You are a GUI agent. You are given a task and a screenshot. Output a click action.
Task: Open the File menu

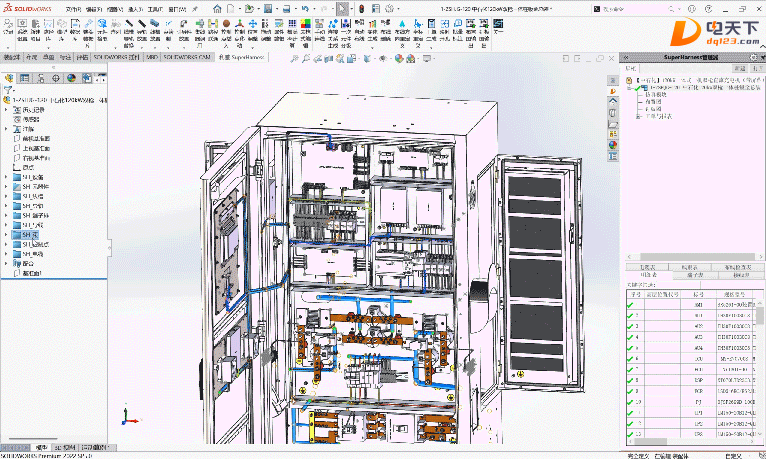[73, 9]
